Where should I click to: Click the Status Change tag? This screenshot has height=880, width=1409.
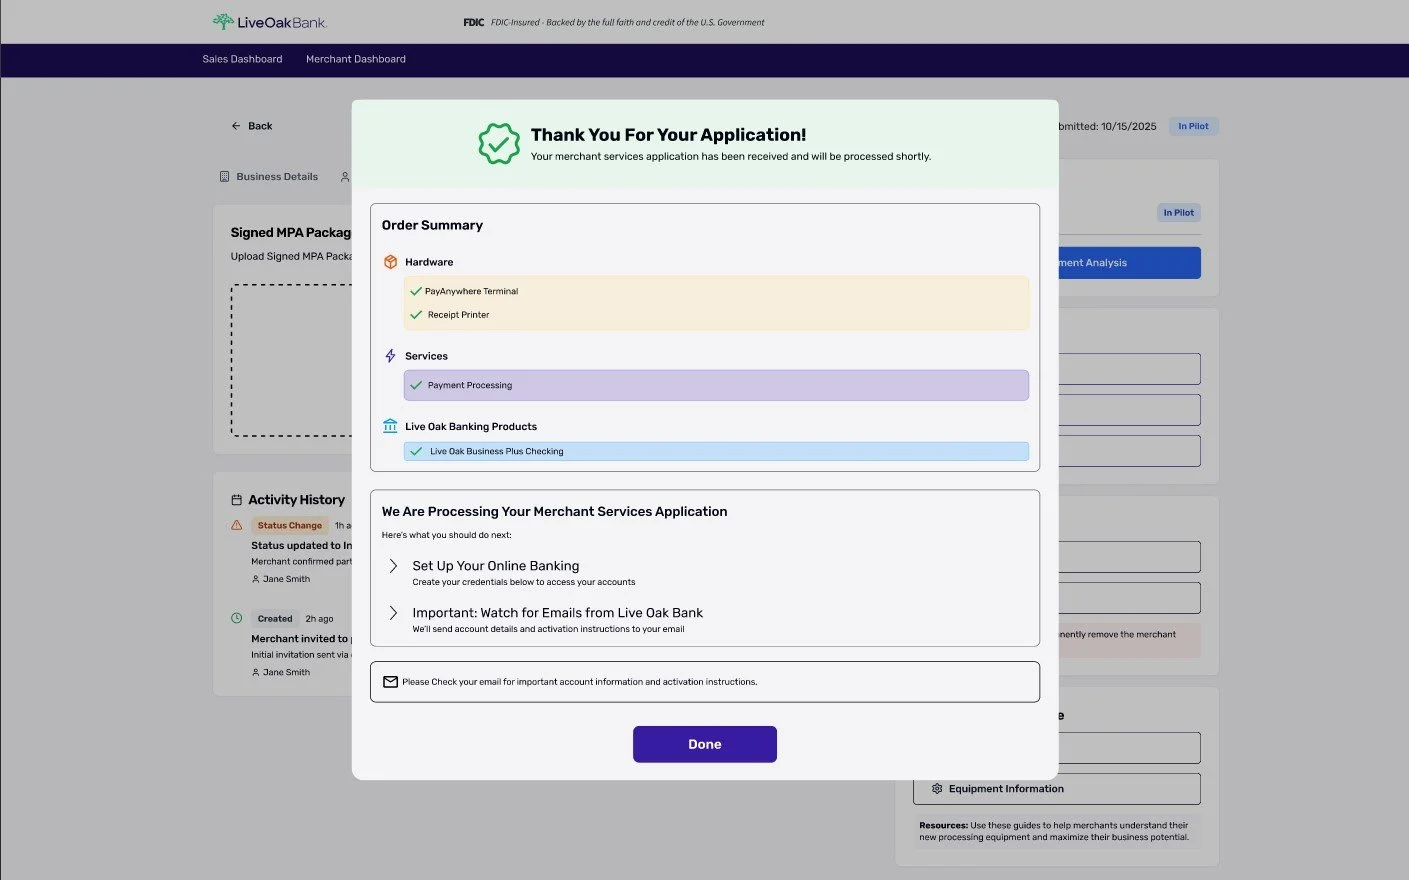tap(290, 525)
